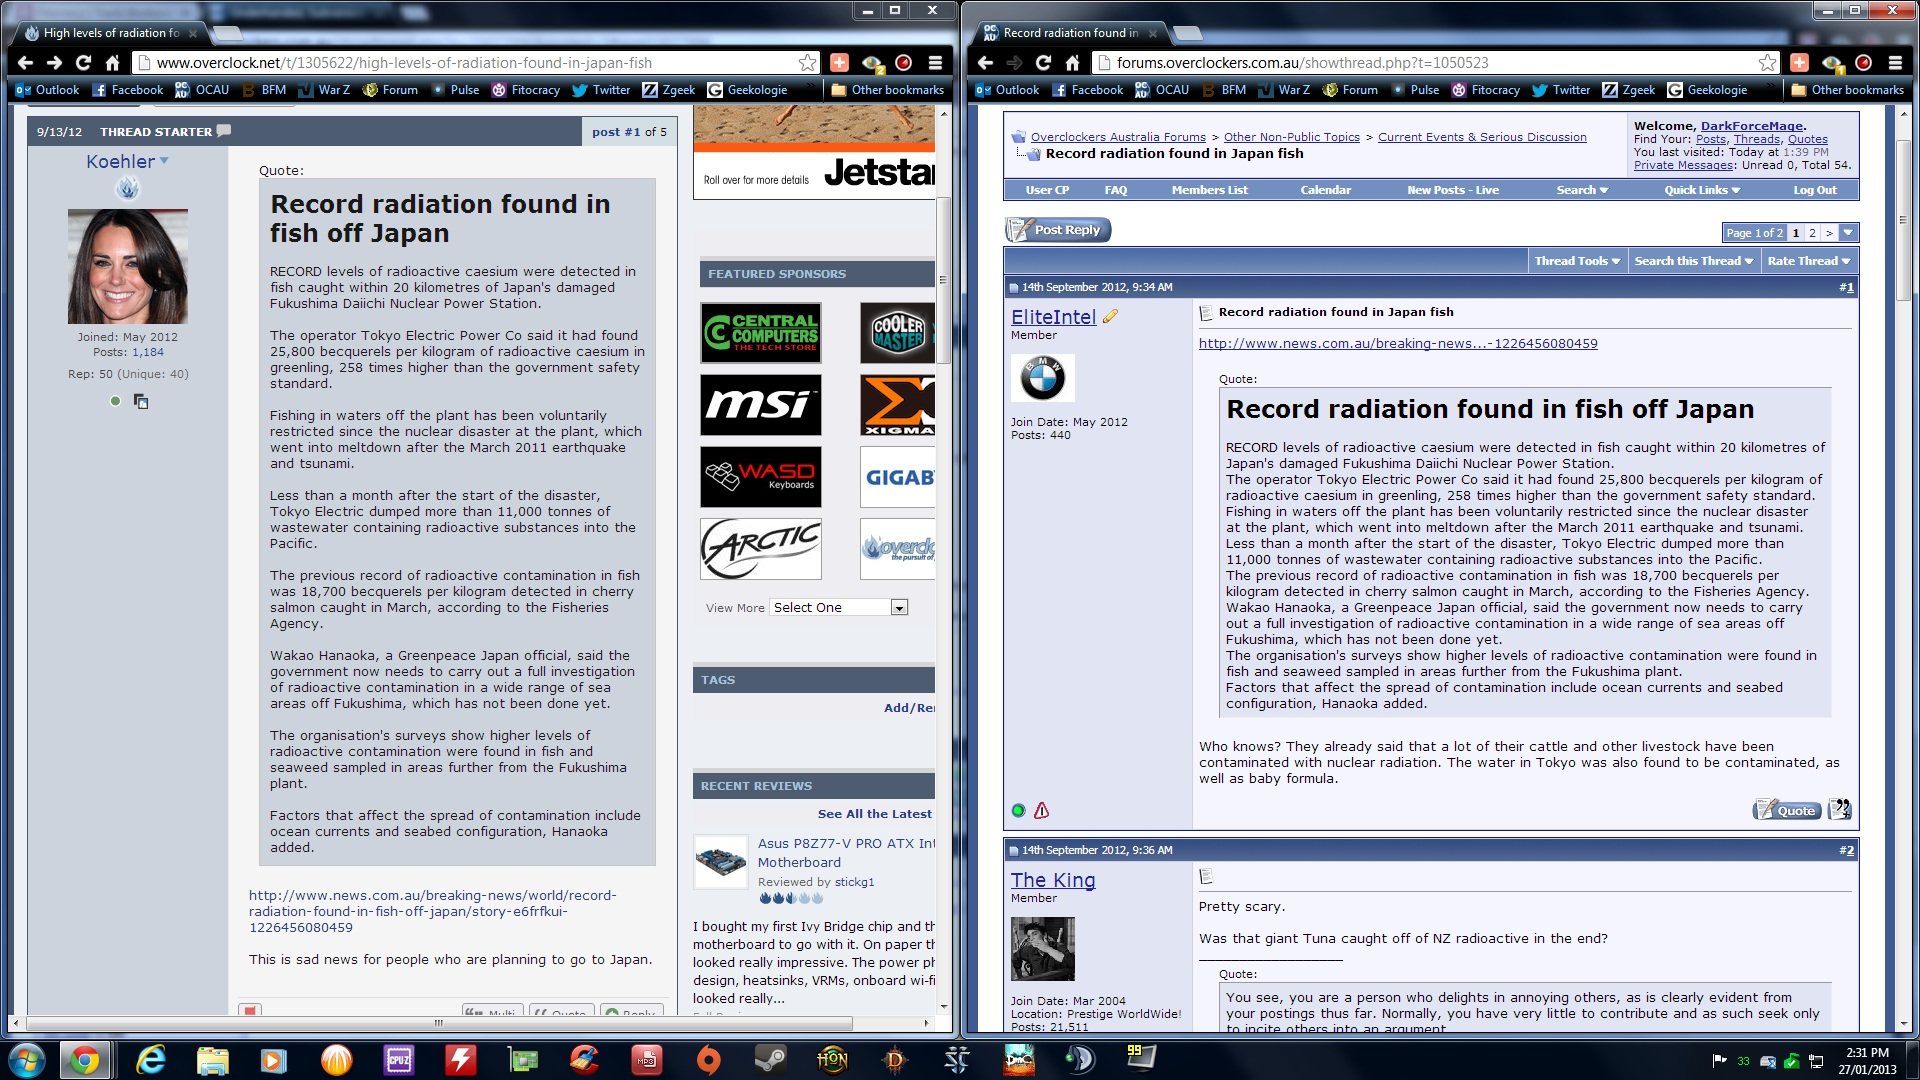Open Outlook bookmark in the left window
This screenshot has height=1080, width=1920.
click(47, 90)
